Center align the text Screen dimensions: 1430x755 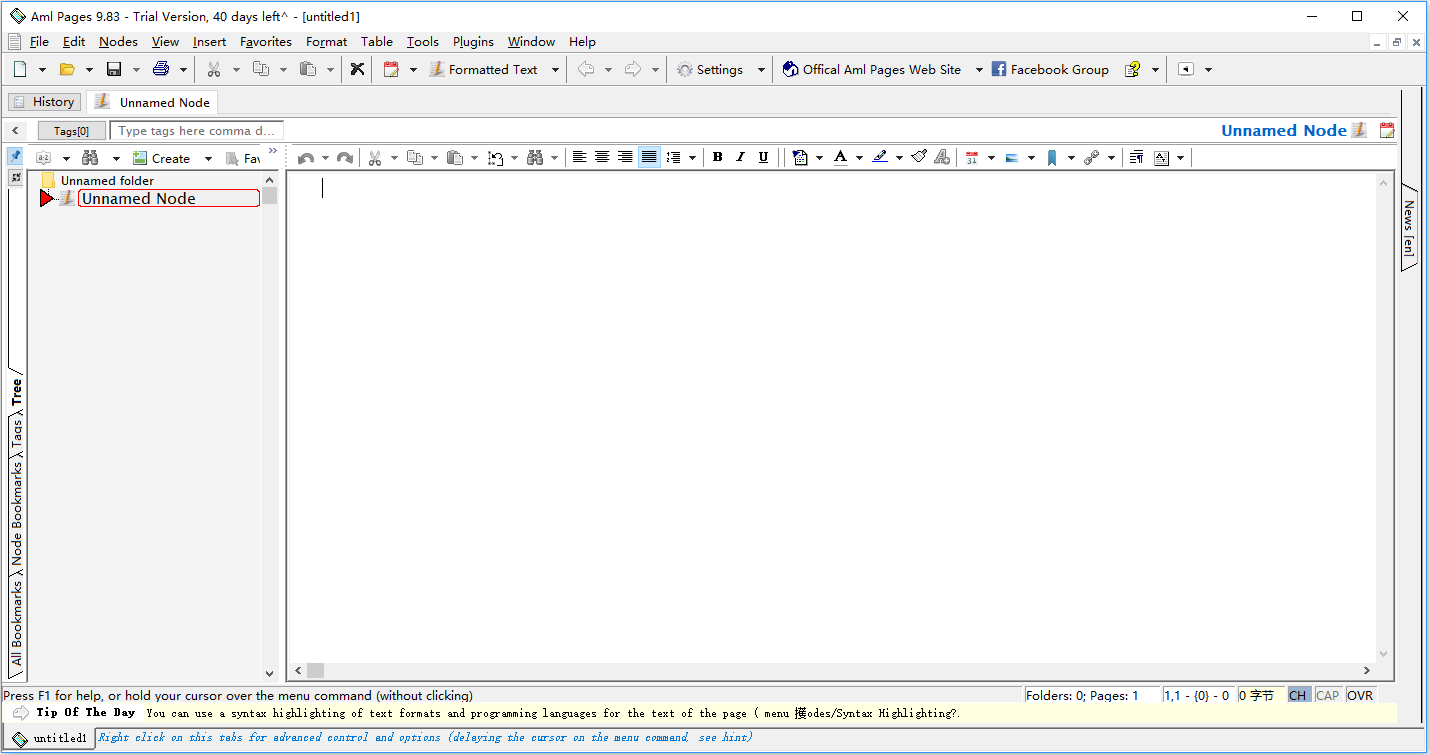602,157
